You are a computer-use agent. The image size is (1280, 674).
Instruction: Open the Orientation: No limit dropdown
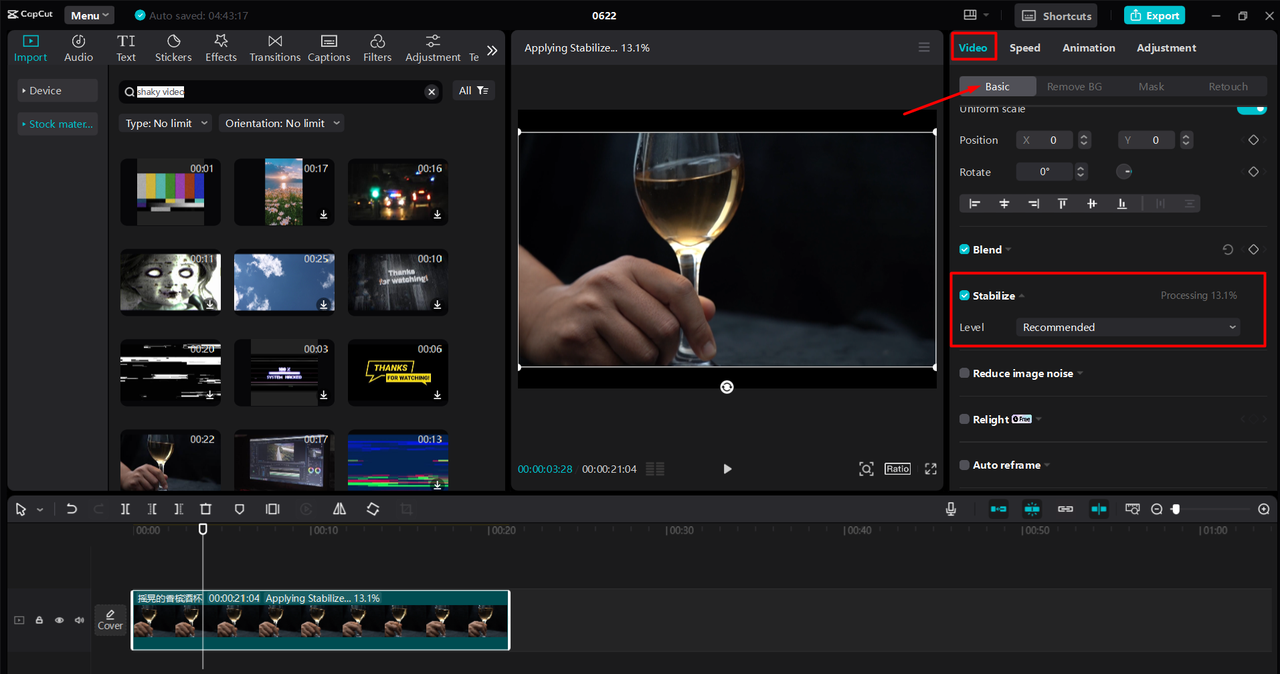[x=282, y=123]
